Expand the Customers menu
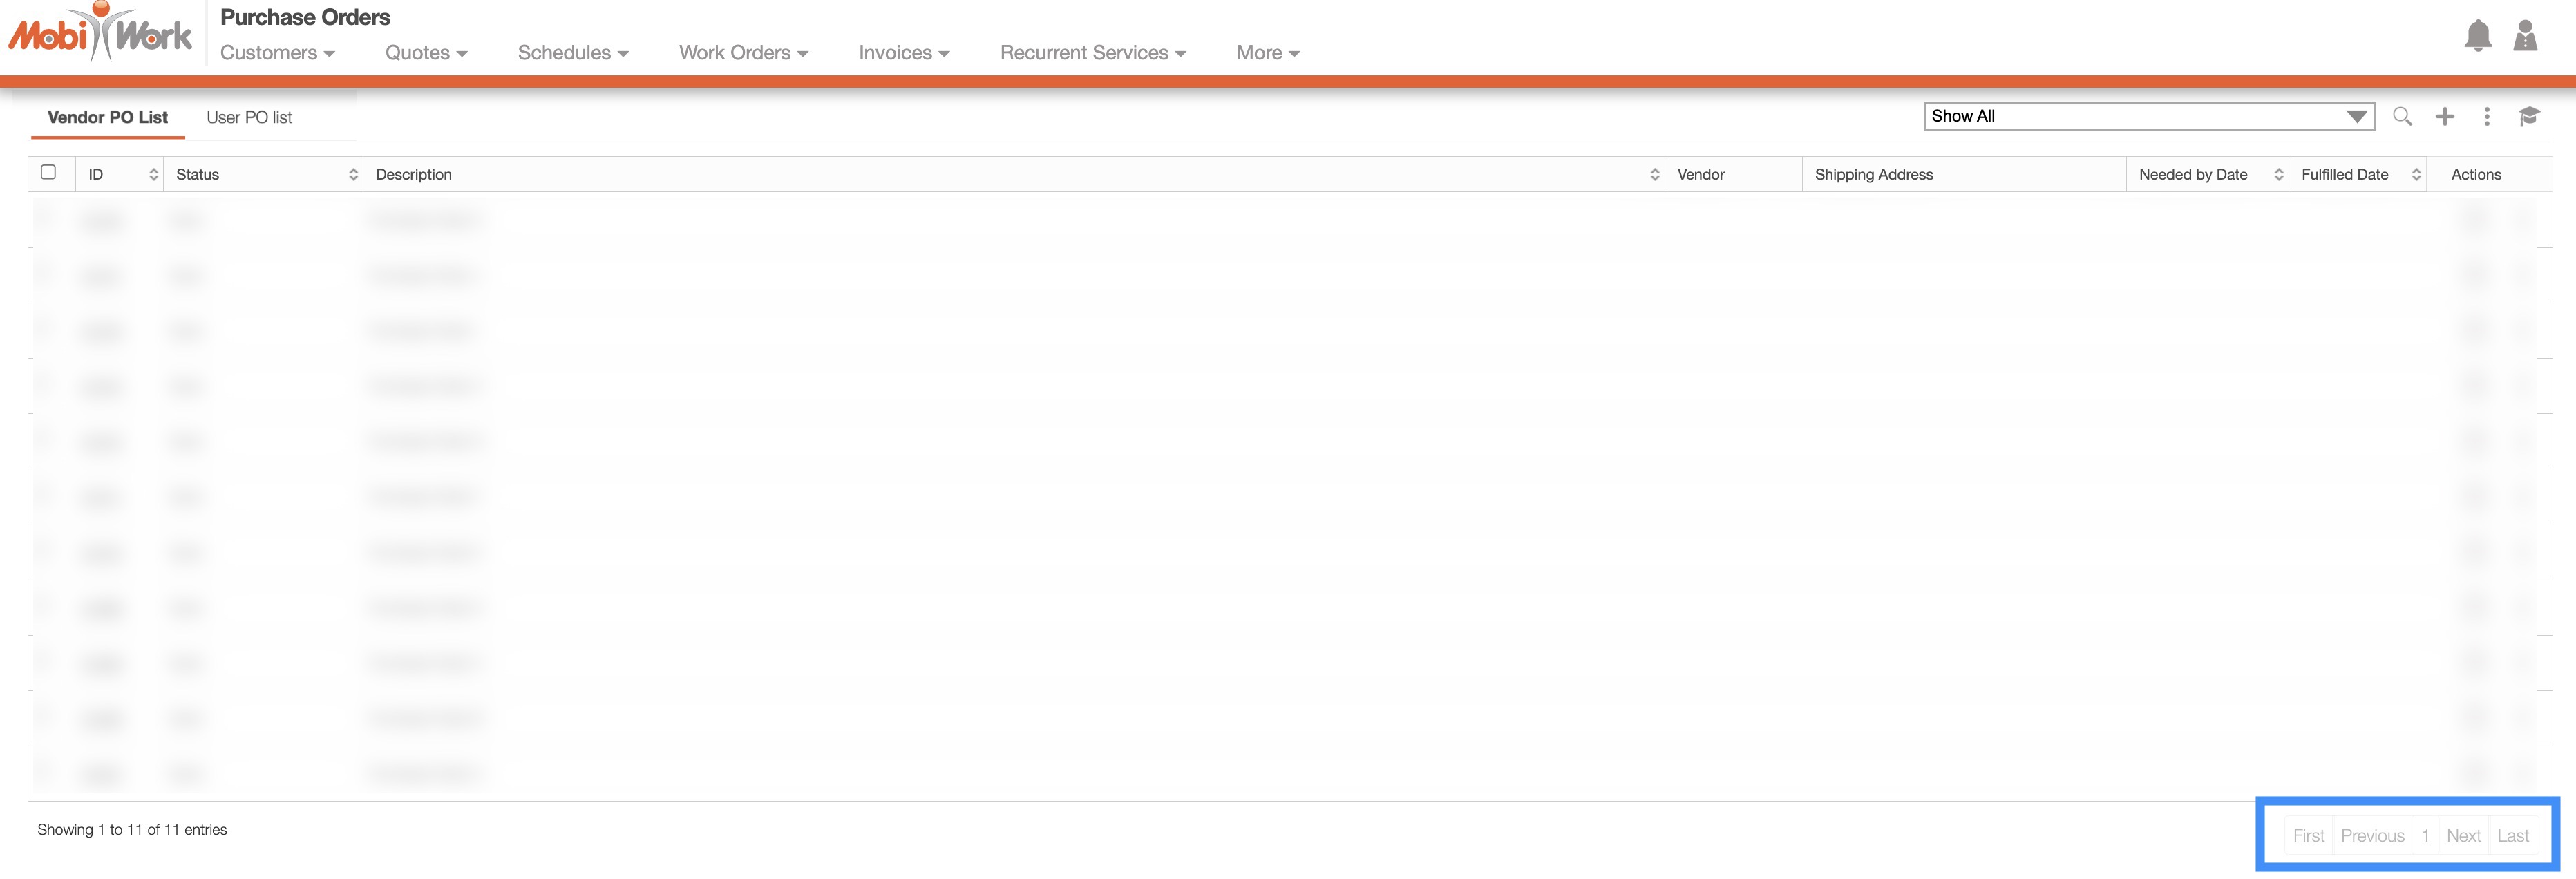The image size is (2576, 879). pos(277,53)
